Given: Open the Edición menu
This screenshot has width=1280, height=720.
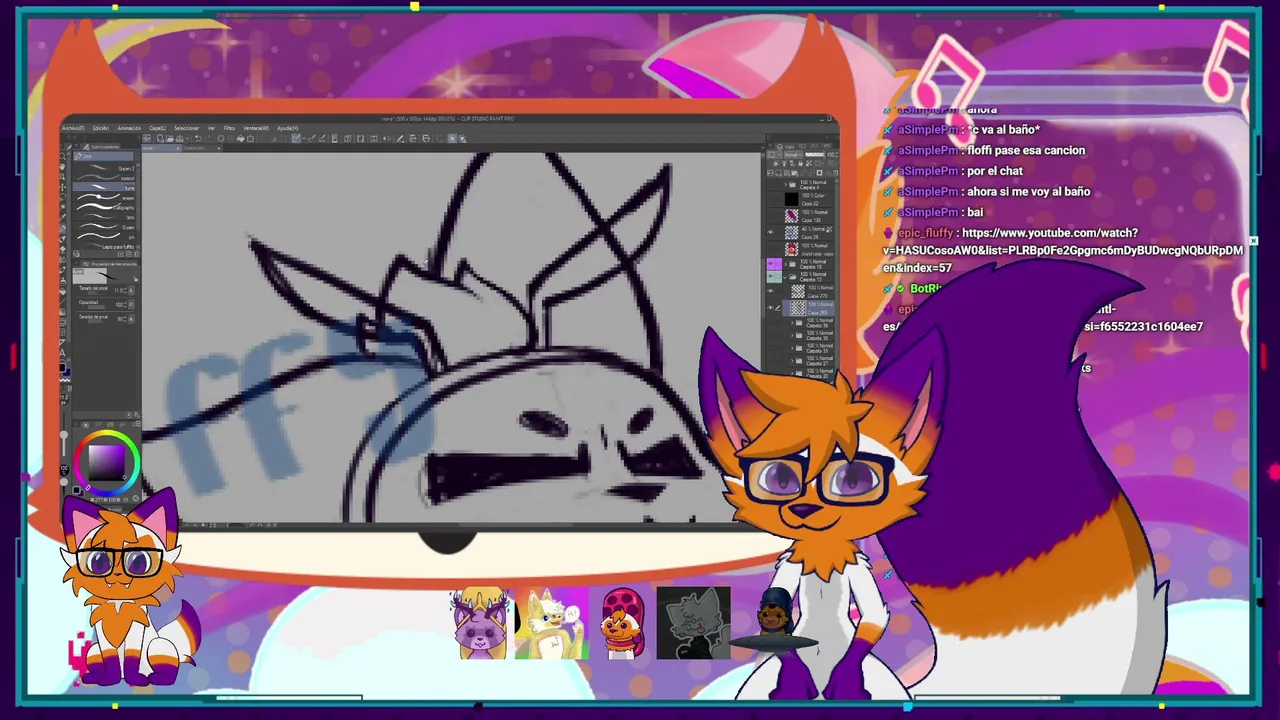Looking at the screenshot, I should 101,128.
